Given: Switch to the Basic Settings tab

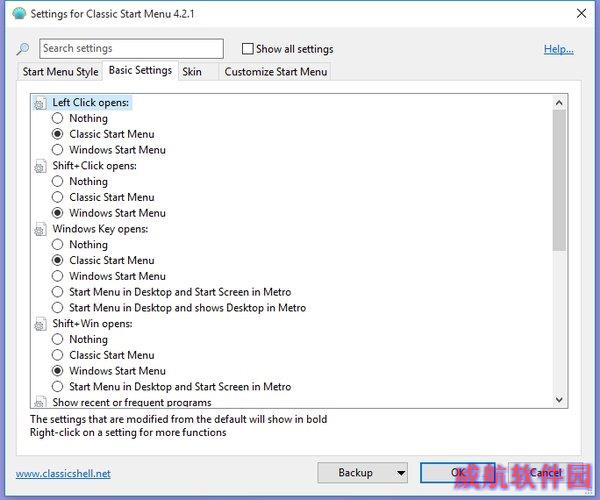Looking at the screenshot, I should pos(140,70).
